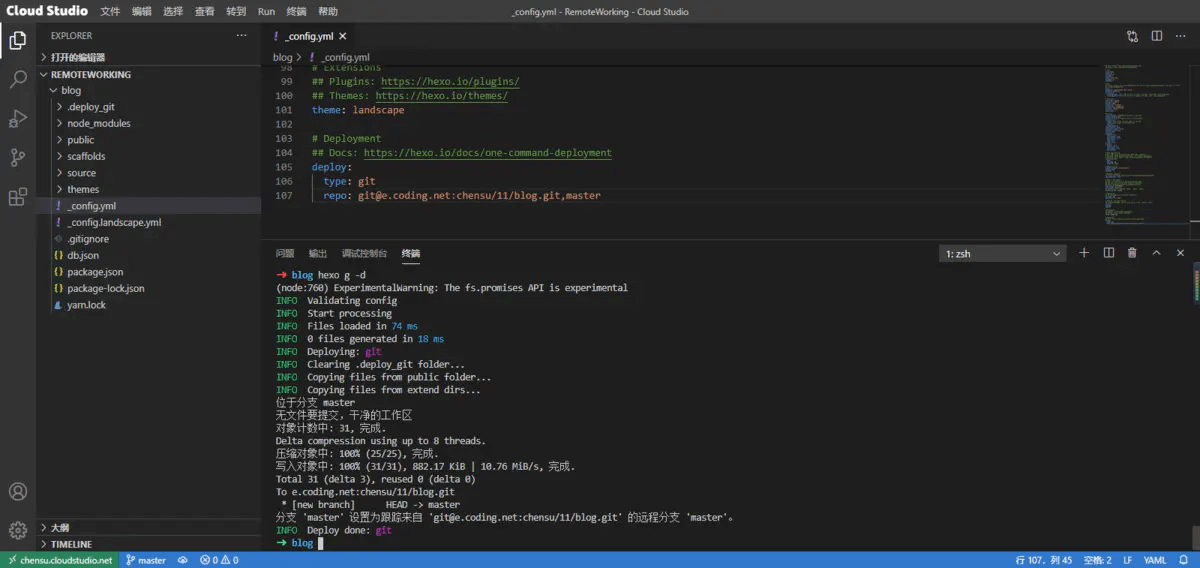Collapse the blog folder

click(x=149, y=90)
